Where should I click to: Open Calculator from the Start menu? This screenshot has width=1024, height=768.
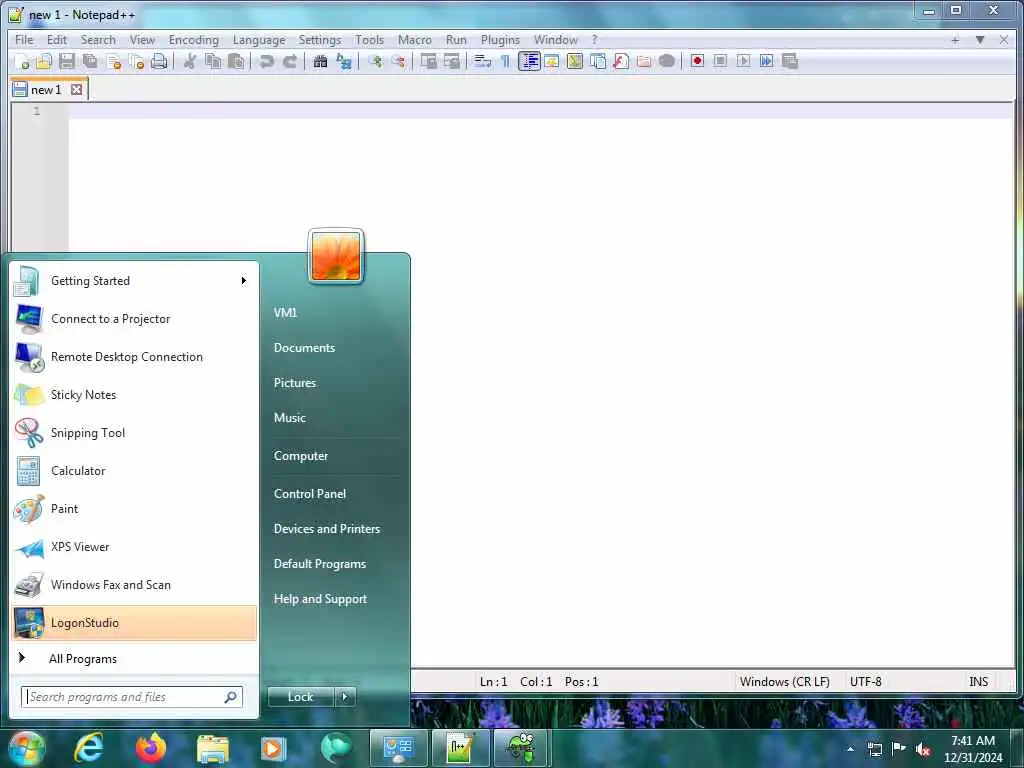pos(134,471)
